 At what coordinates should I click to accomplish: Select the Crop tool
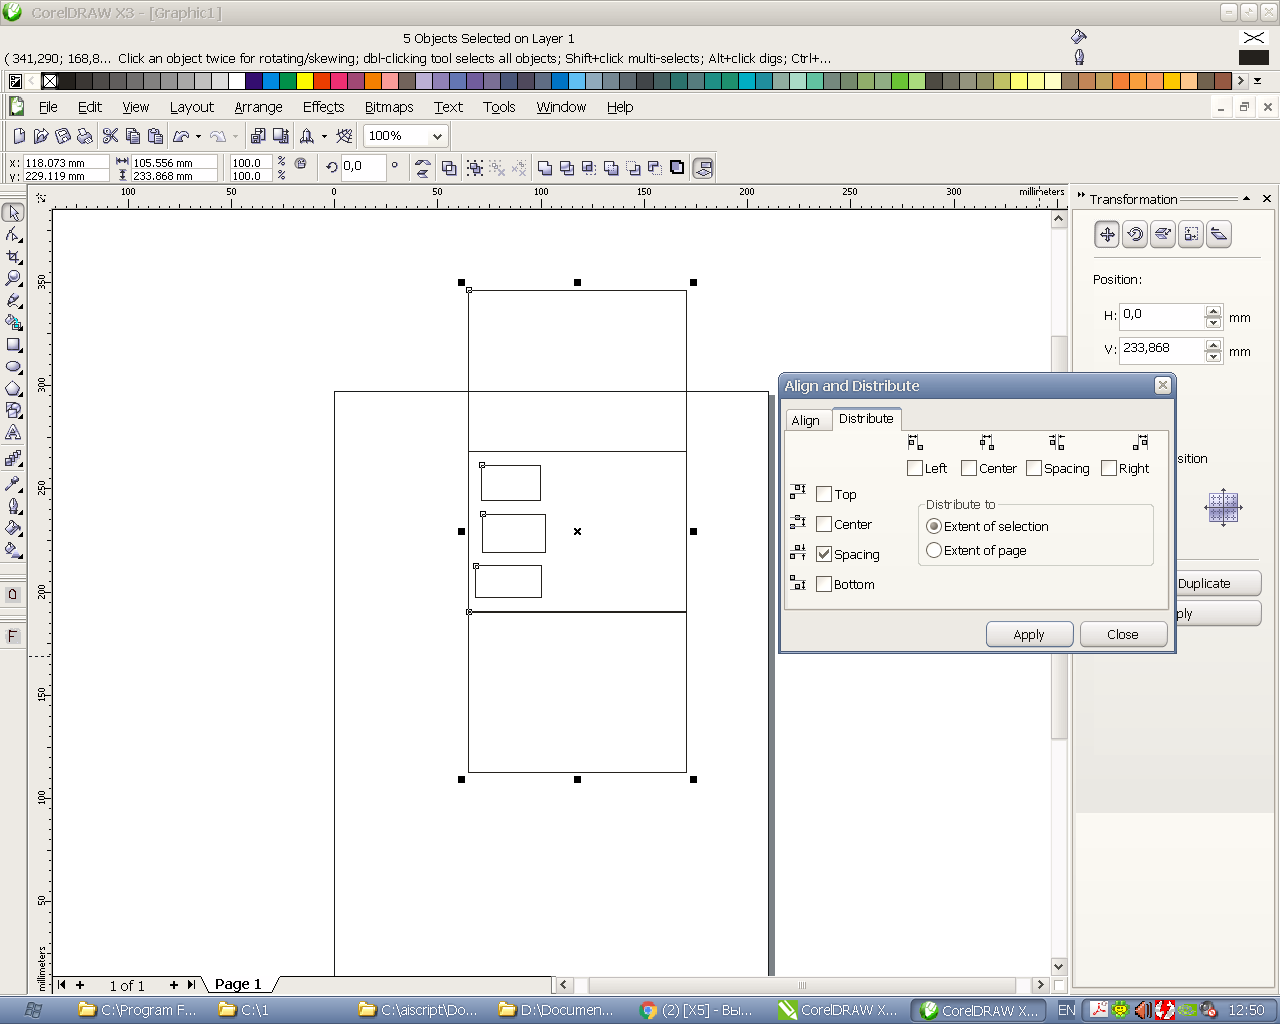pos(13,256)
